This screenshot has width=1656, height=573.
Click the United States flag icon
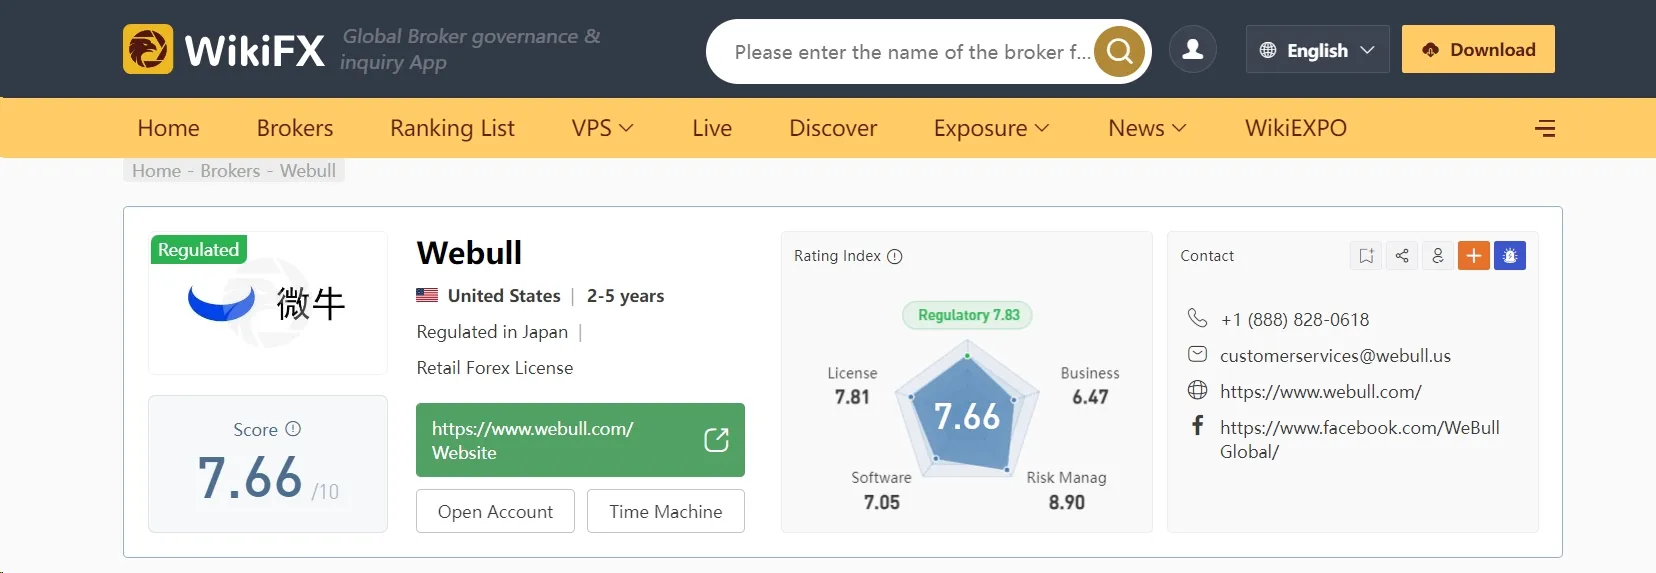[427, 295]
